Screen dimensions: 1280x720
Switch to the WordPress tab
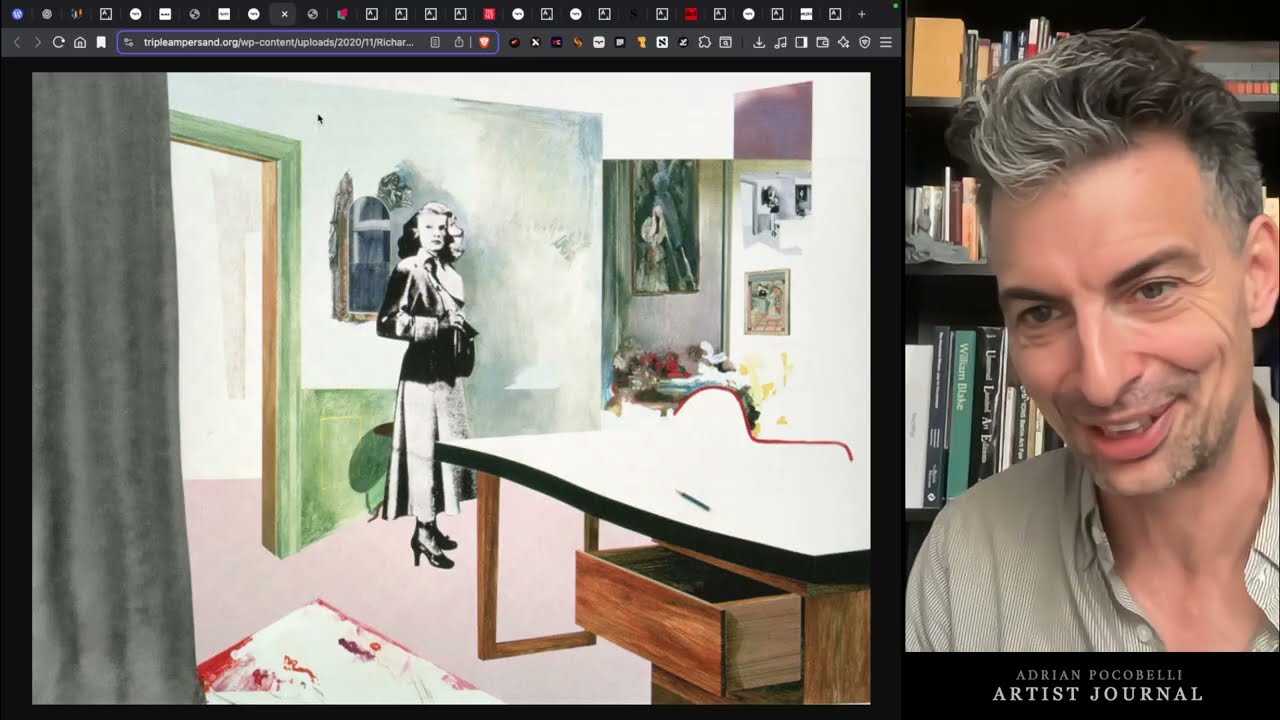(17, 14)
